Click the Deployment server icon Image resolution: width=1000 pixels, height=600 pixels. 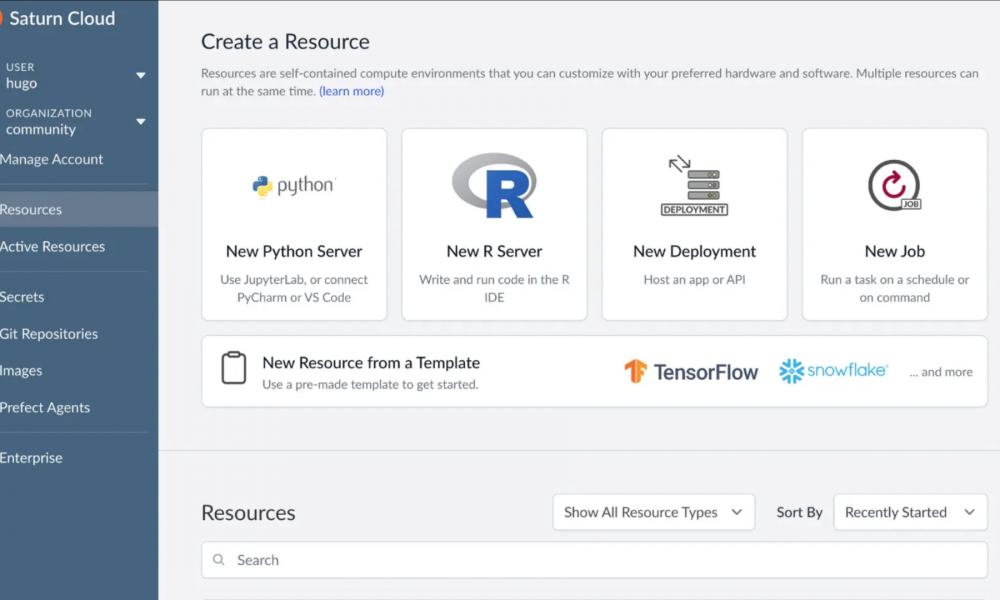tap(695, 186)
